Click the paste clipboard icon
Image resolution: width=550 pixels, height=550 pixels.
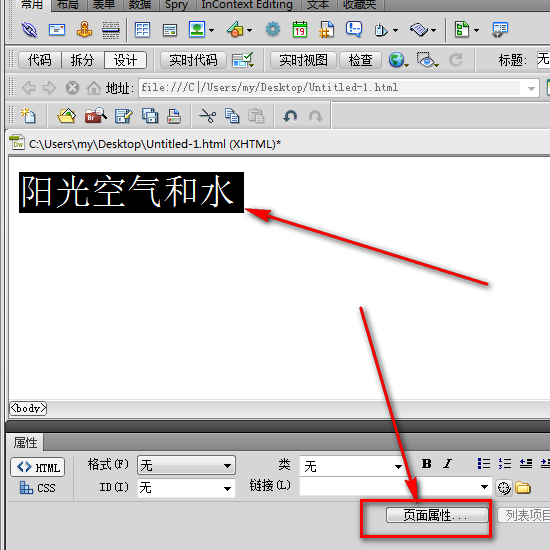pos(256,116)
